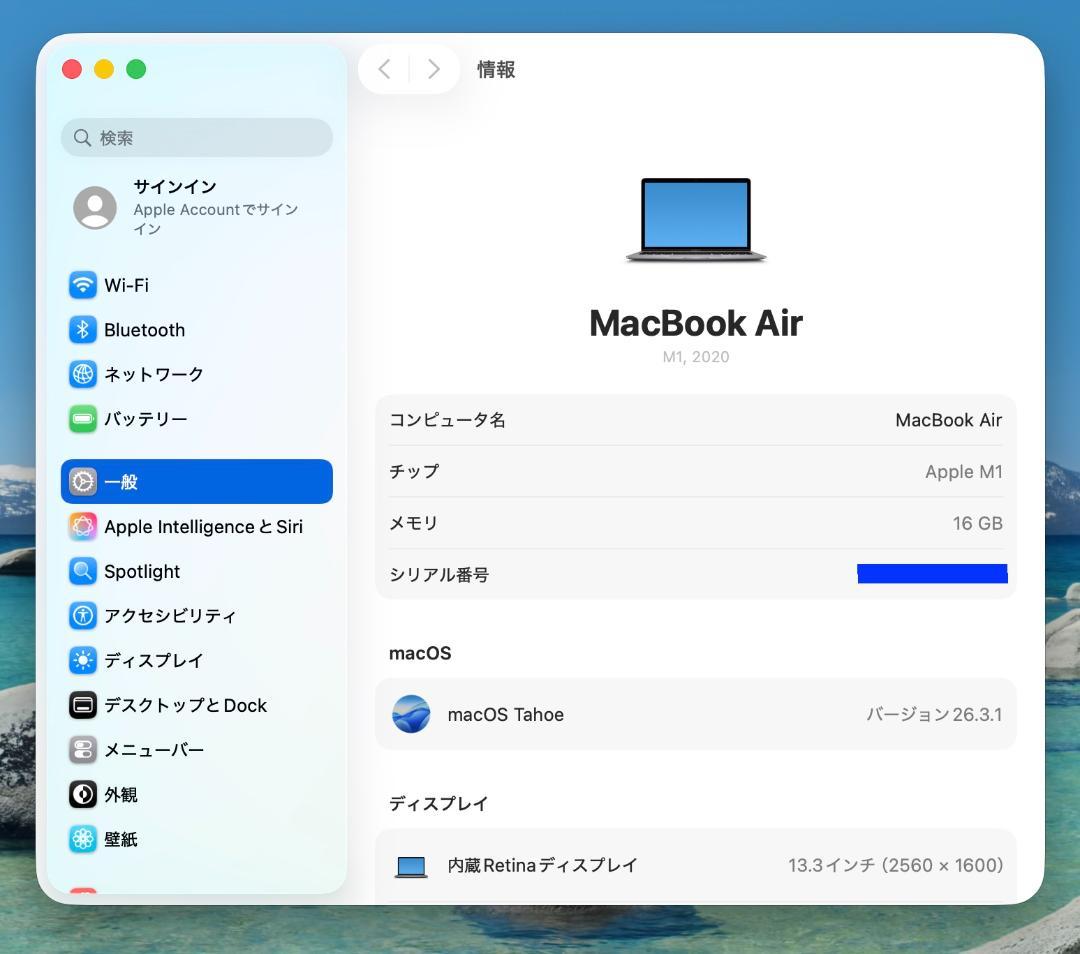This screenshot has height=954, width=1080.
Task: Click the チップ row label
Action: [414, 471]
